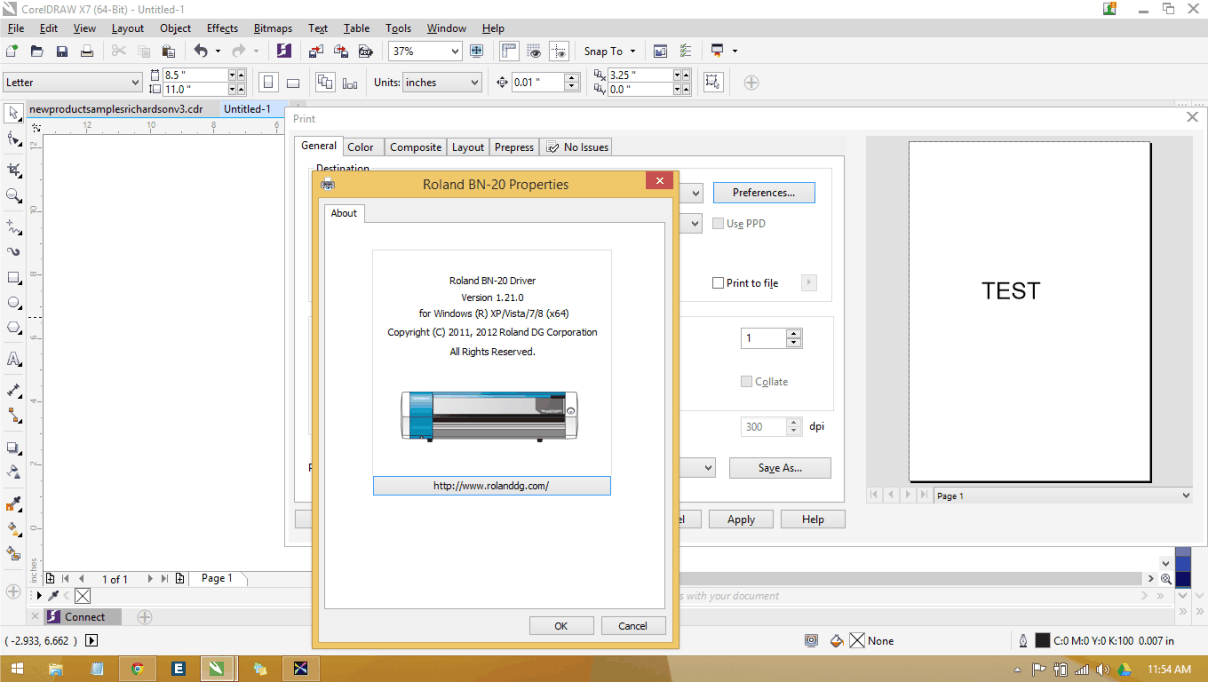1208x682 pixels.
Task: Open the Bitmaps menu
Action: 272,28
